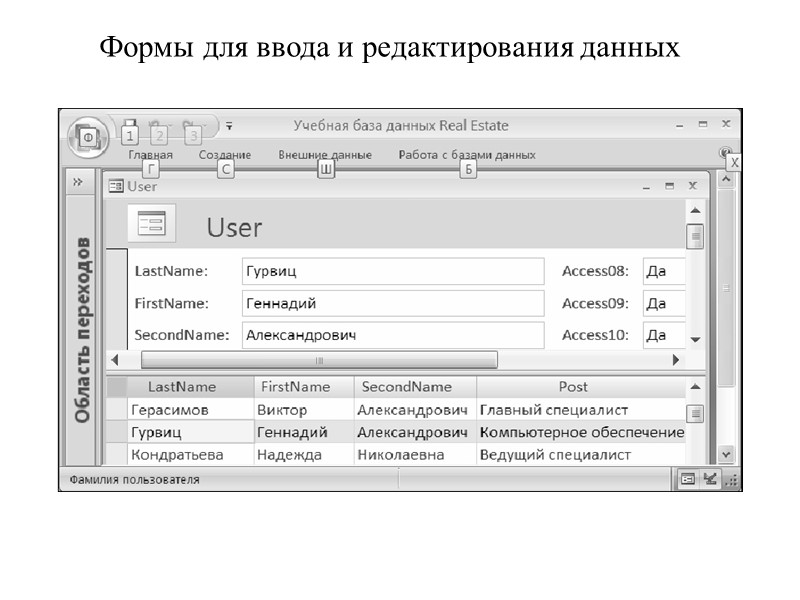Viewport: 800px width, 600px height.
Task: Click the form's vertical scroll up arrow
Action: click(695, 210)
